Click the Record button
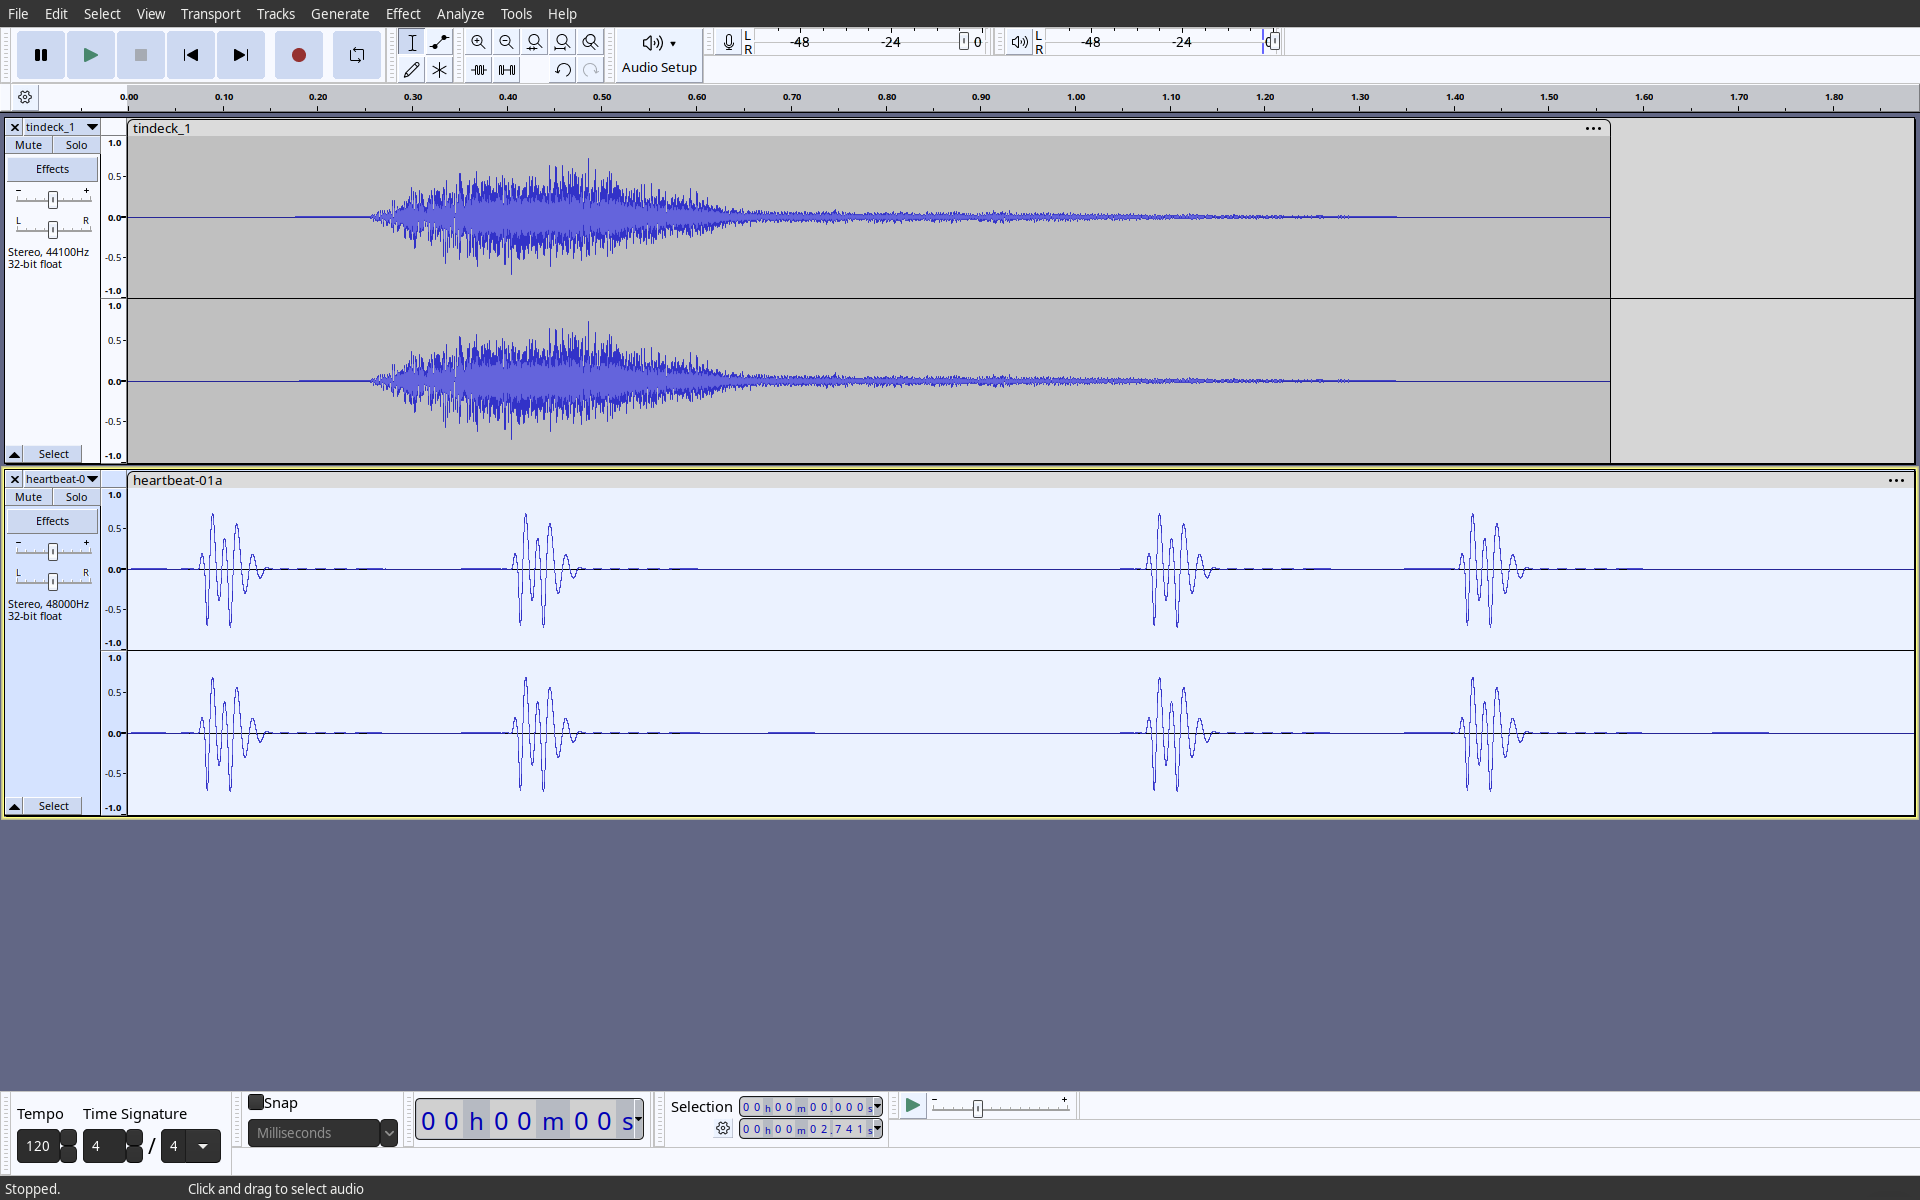Screen dimensions: 1920x1200 click(x=298, y=55)
